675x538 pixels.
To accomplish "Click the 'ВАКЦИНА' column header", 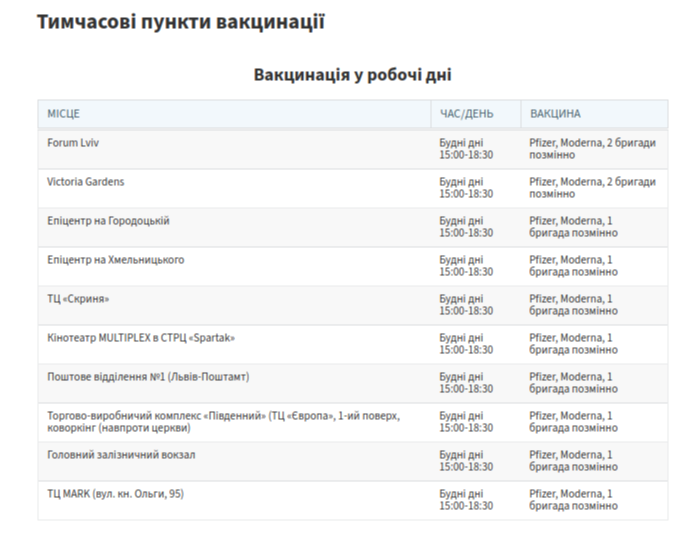I will click(594, 114).
